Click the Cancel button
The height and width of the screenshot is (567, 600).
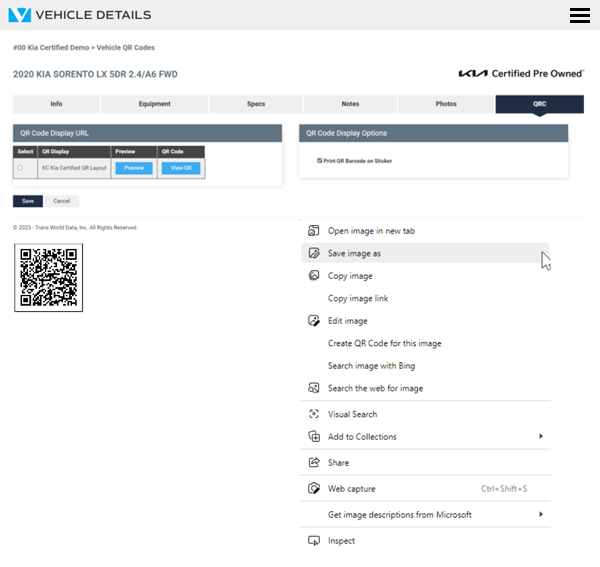click(x=62, y=201)
